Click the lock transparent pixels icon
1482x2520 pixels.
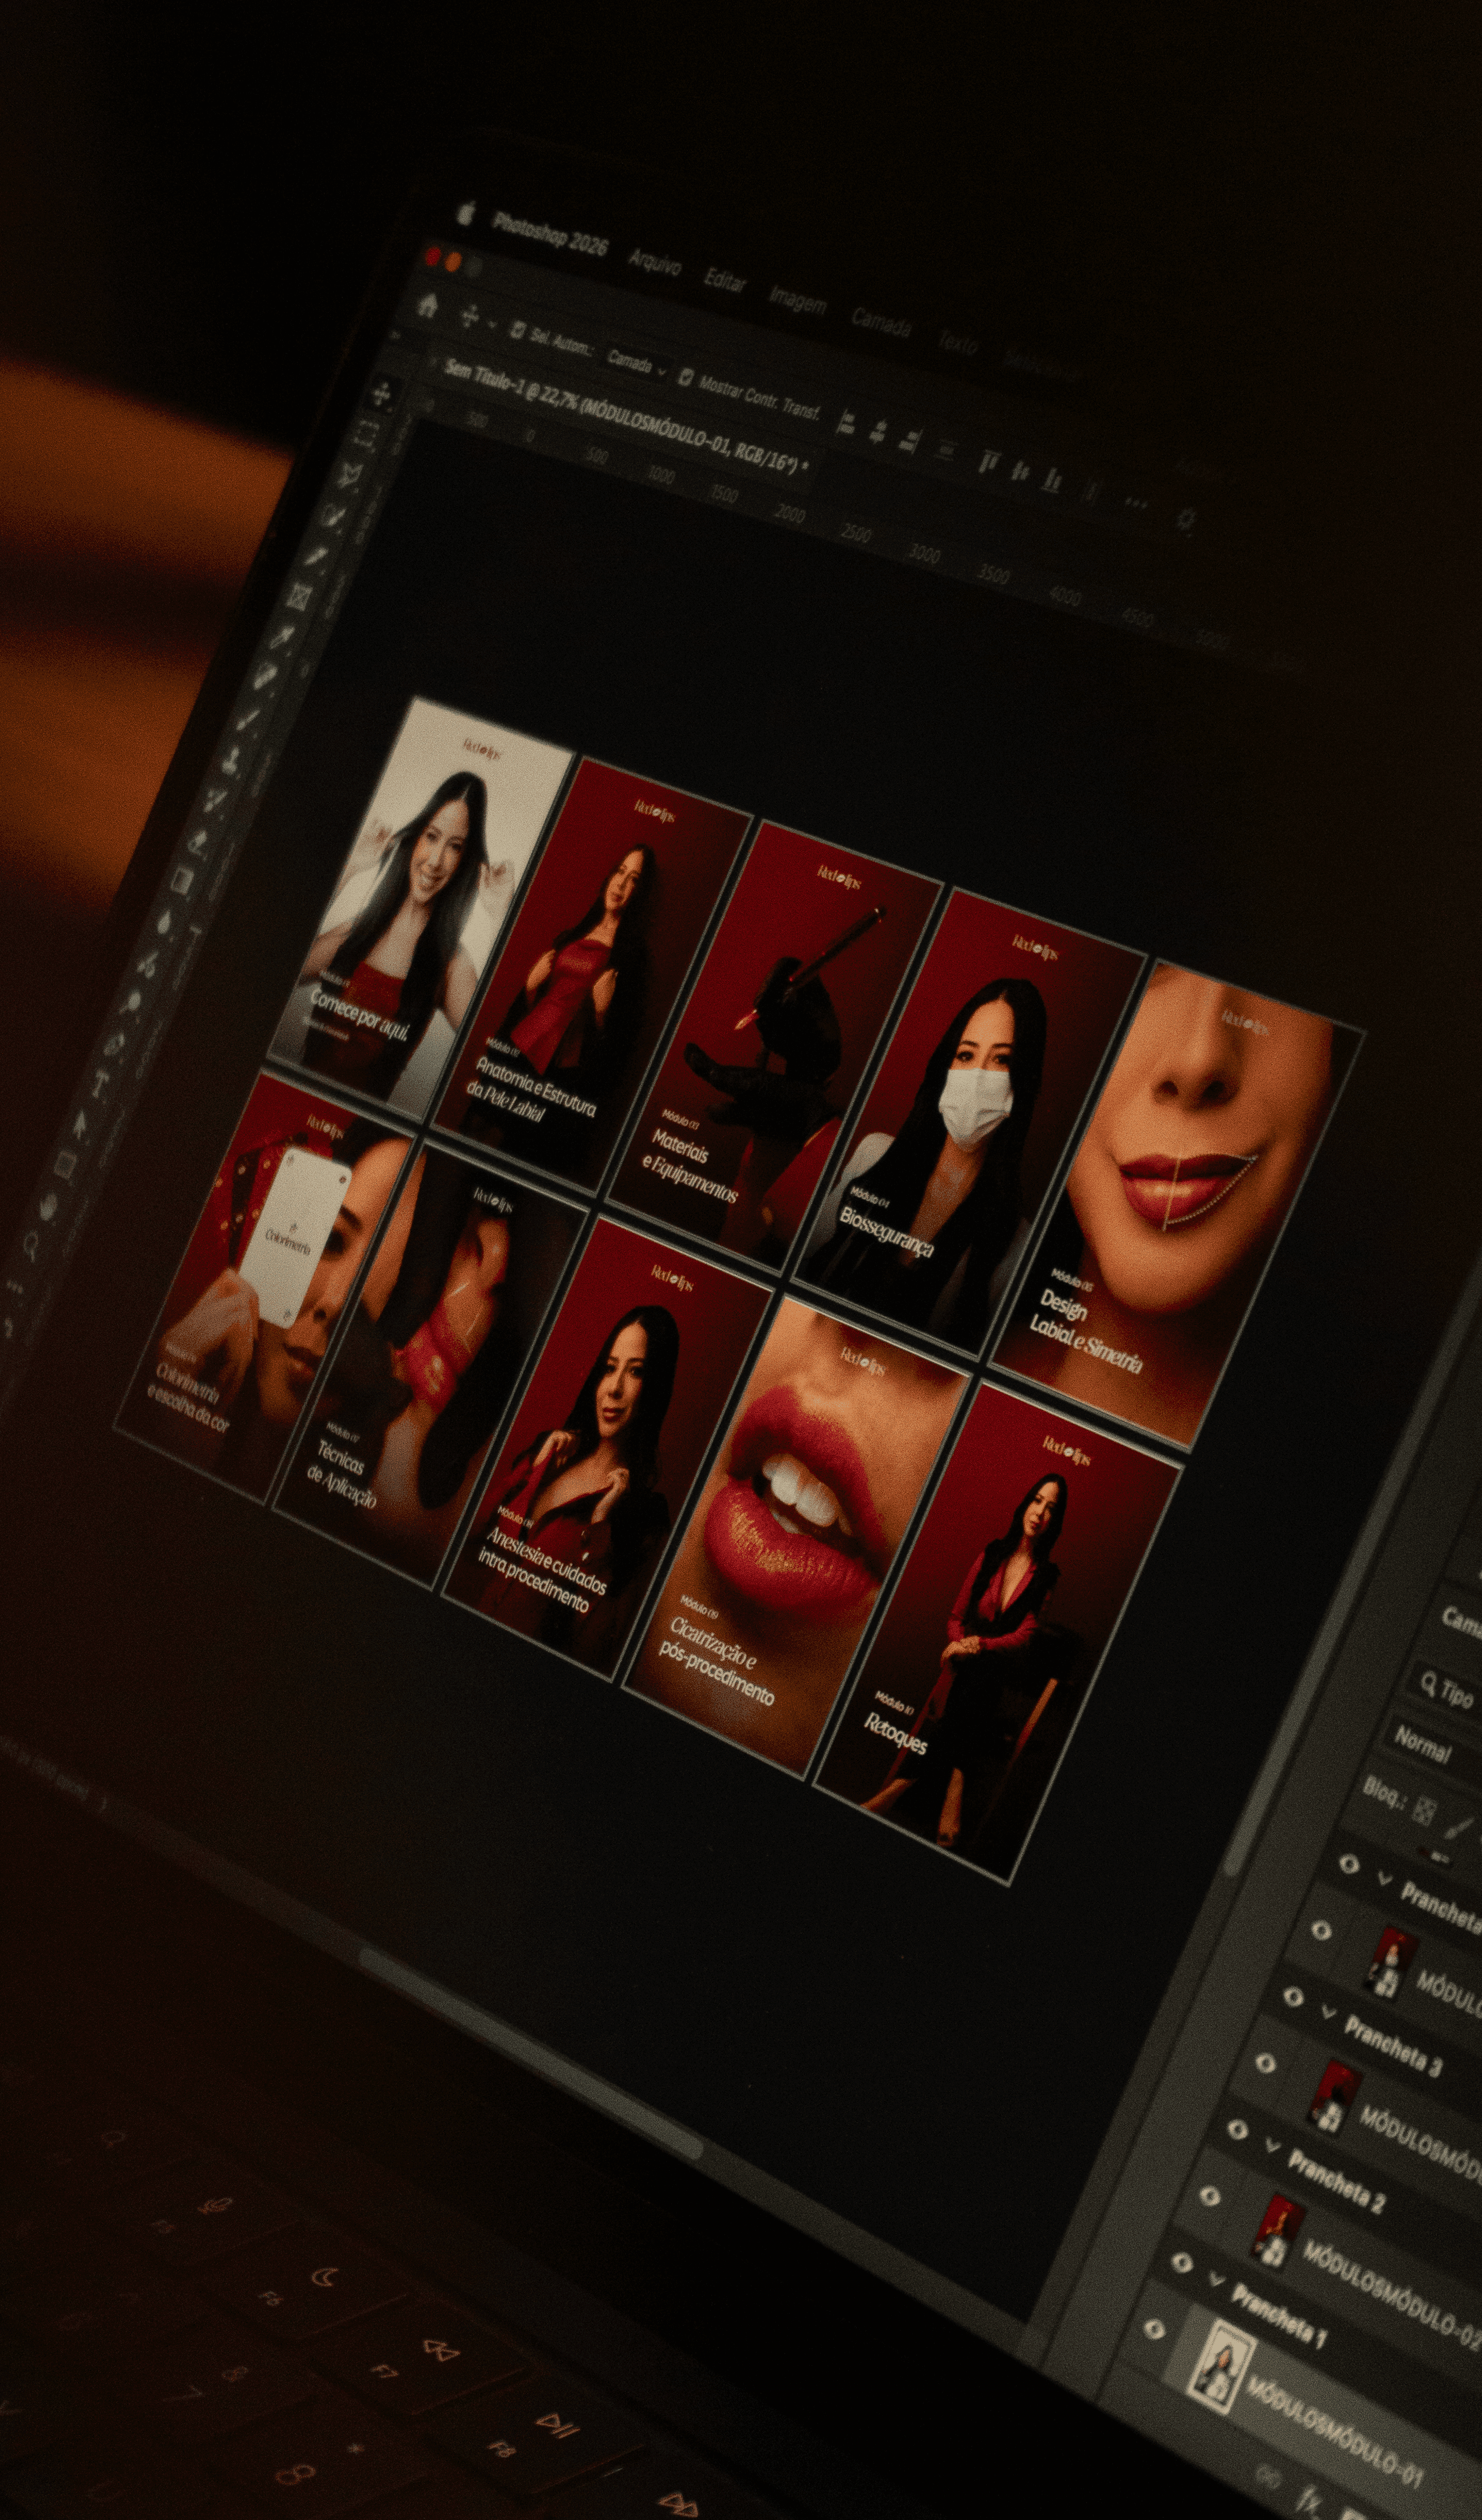pyautogui.click(x=1425, y=1811)
